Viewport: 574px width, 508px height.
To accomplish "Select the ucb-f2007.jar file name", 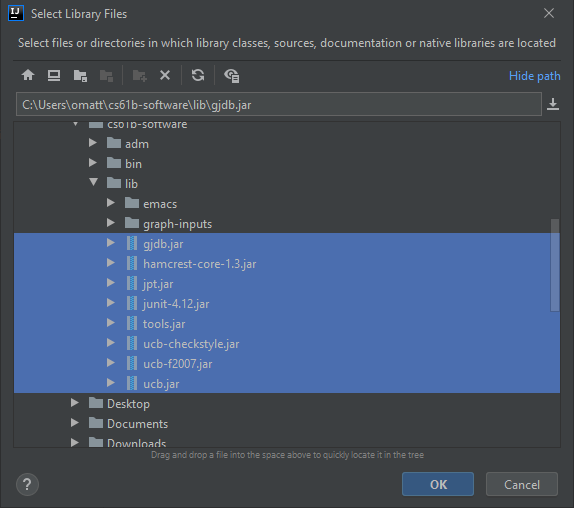I will (178, 364).
